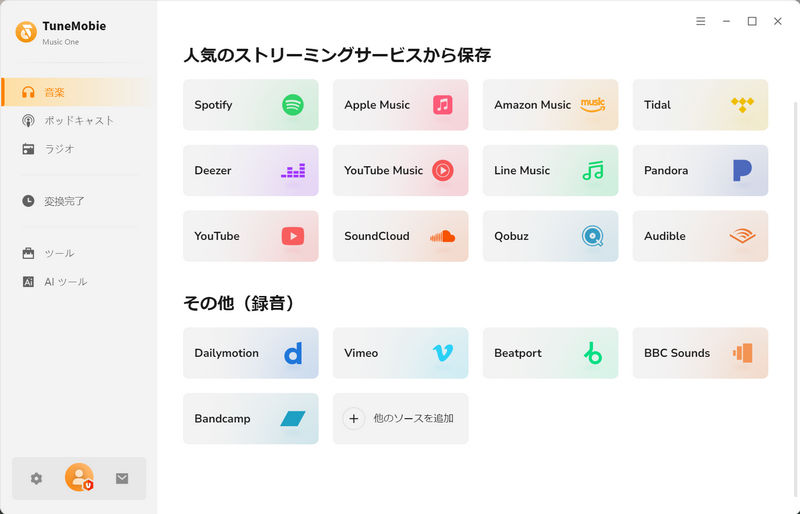Click the TuneMobie app title text
800x514 pixels.
(x=74, y=26)
